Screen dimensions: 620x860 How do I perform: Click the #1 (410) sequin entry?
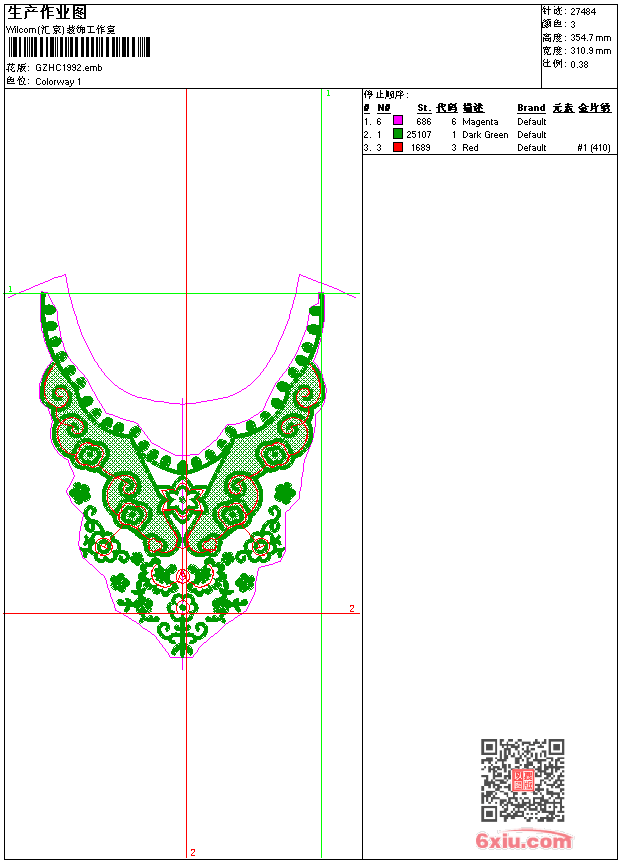click(594, 148)
